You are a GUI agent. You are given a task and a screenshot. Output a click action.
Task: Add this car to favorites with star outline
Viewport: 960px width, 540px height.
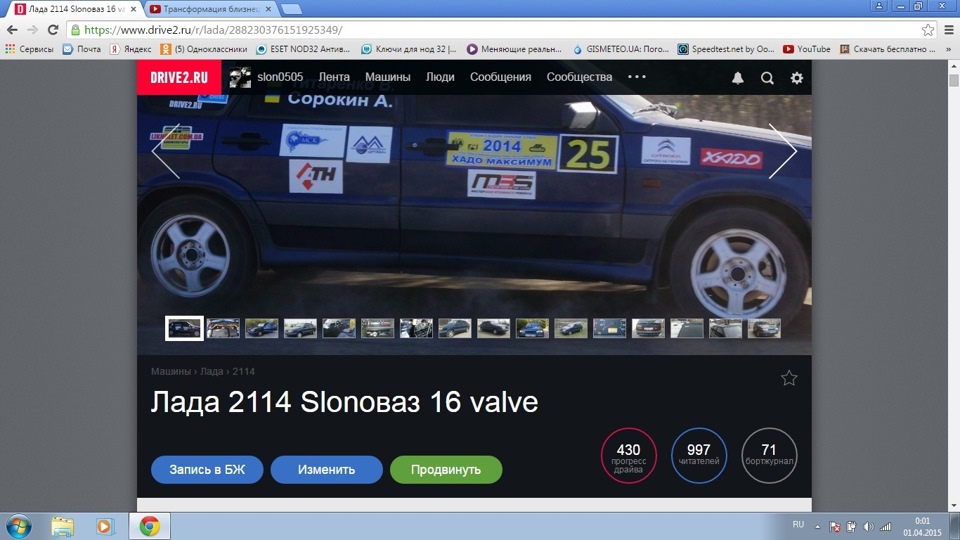[x=789, y=378]
